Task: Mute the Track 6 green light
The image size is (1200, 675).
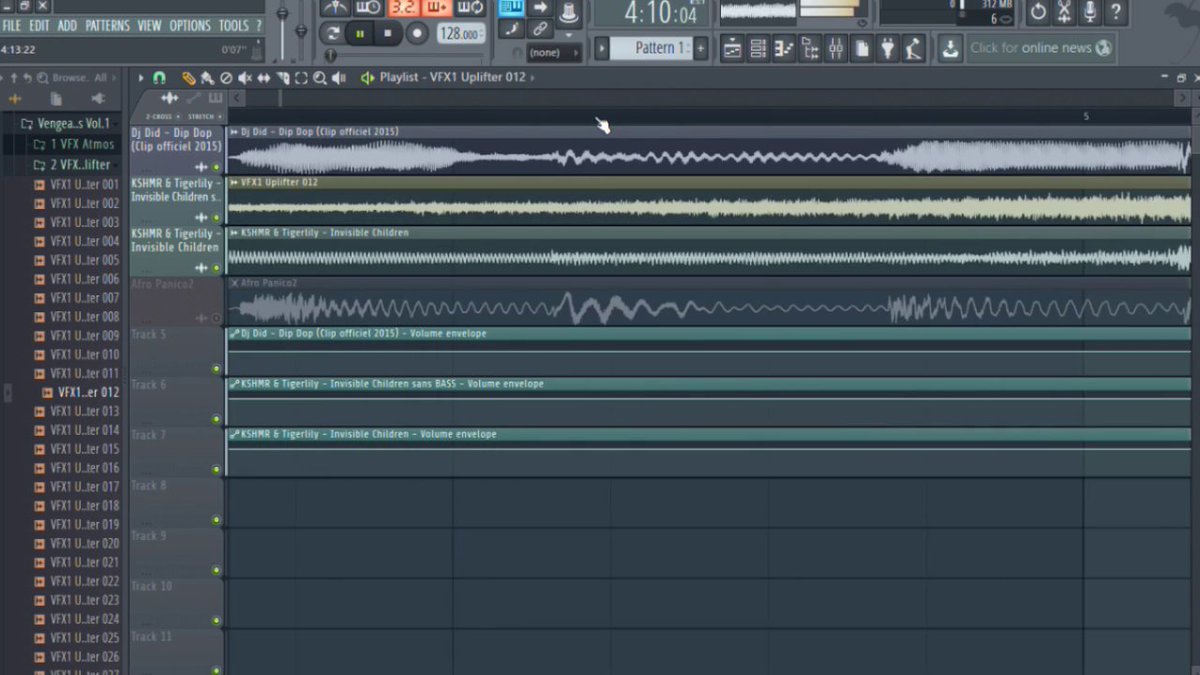Action: coord(216,419)
